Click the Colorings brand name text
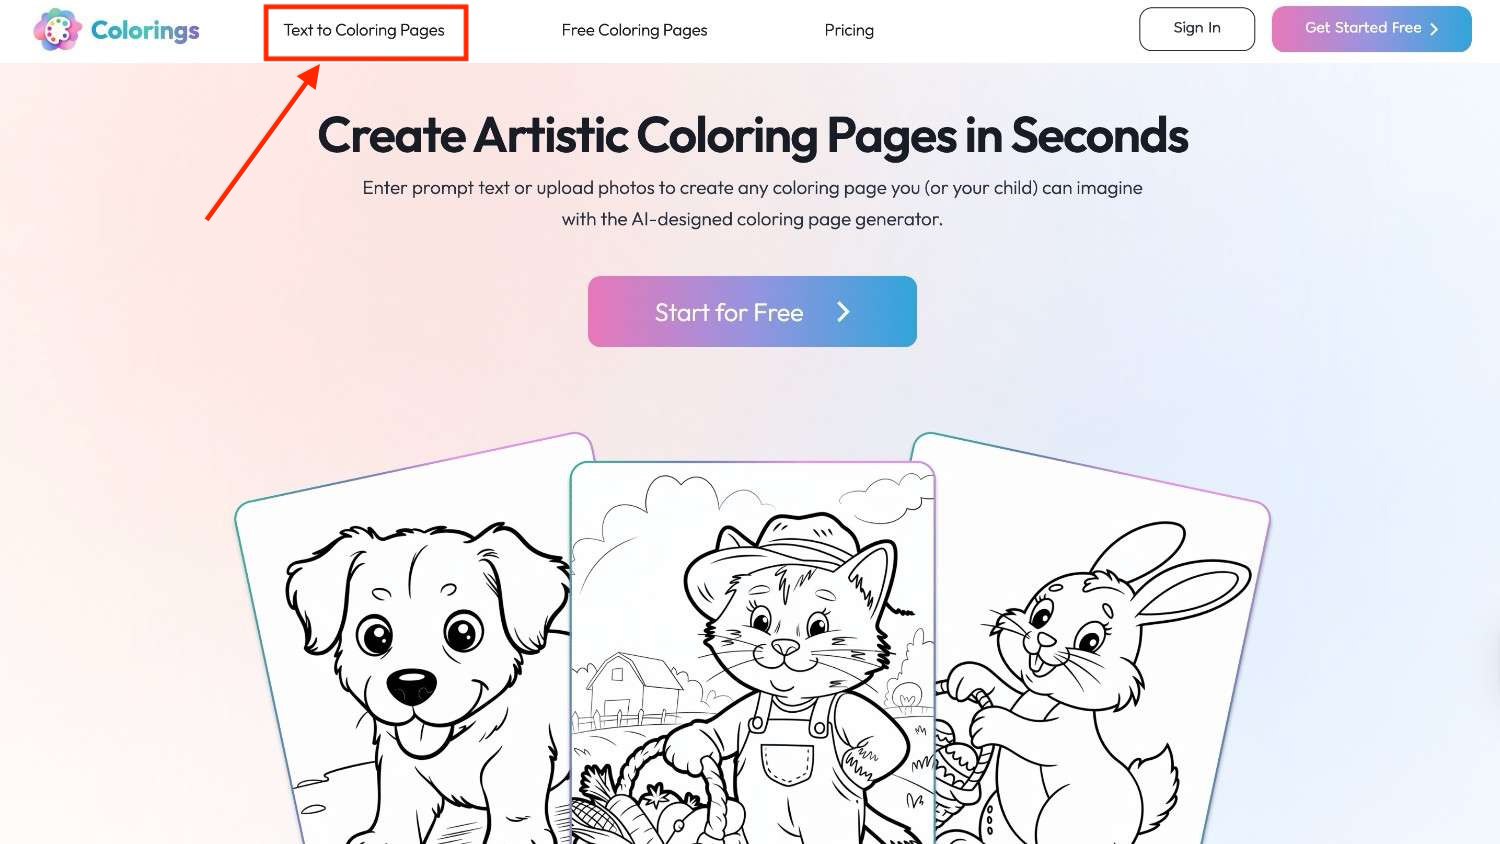This screenshot has width=1500, height=844. point(145,30)
